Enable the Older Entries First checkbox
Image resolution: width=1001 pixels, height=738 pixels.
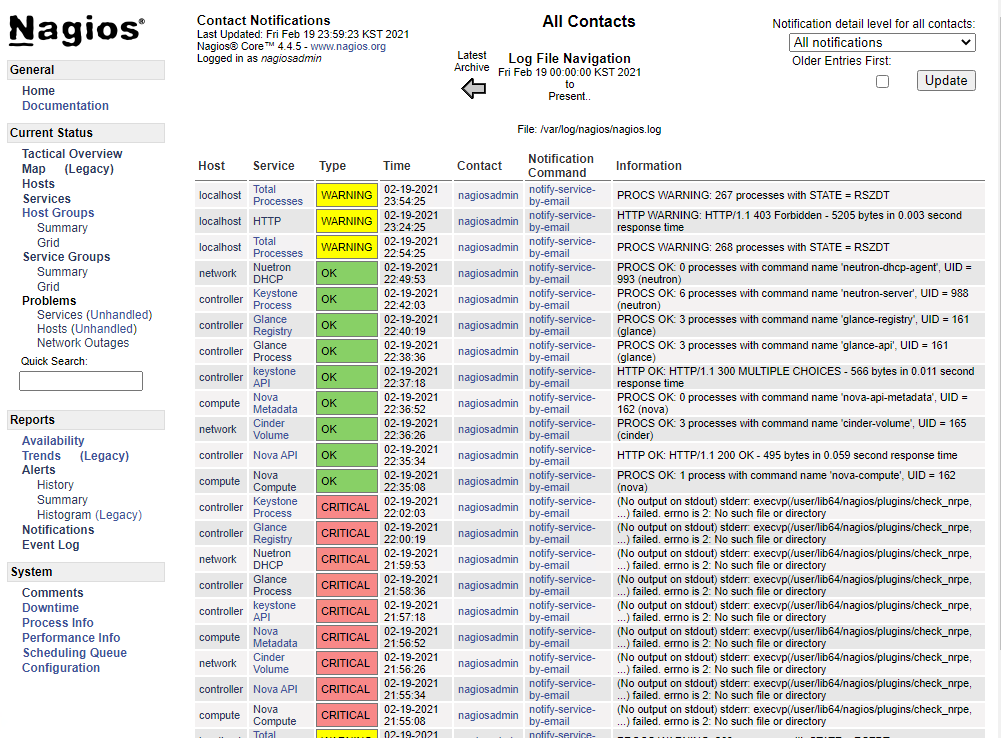(x=882, y=81)
